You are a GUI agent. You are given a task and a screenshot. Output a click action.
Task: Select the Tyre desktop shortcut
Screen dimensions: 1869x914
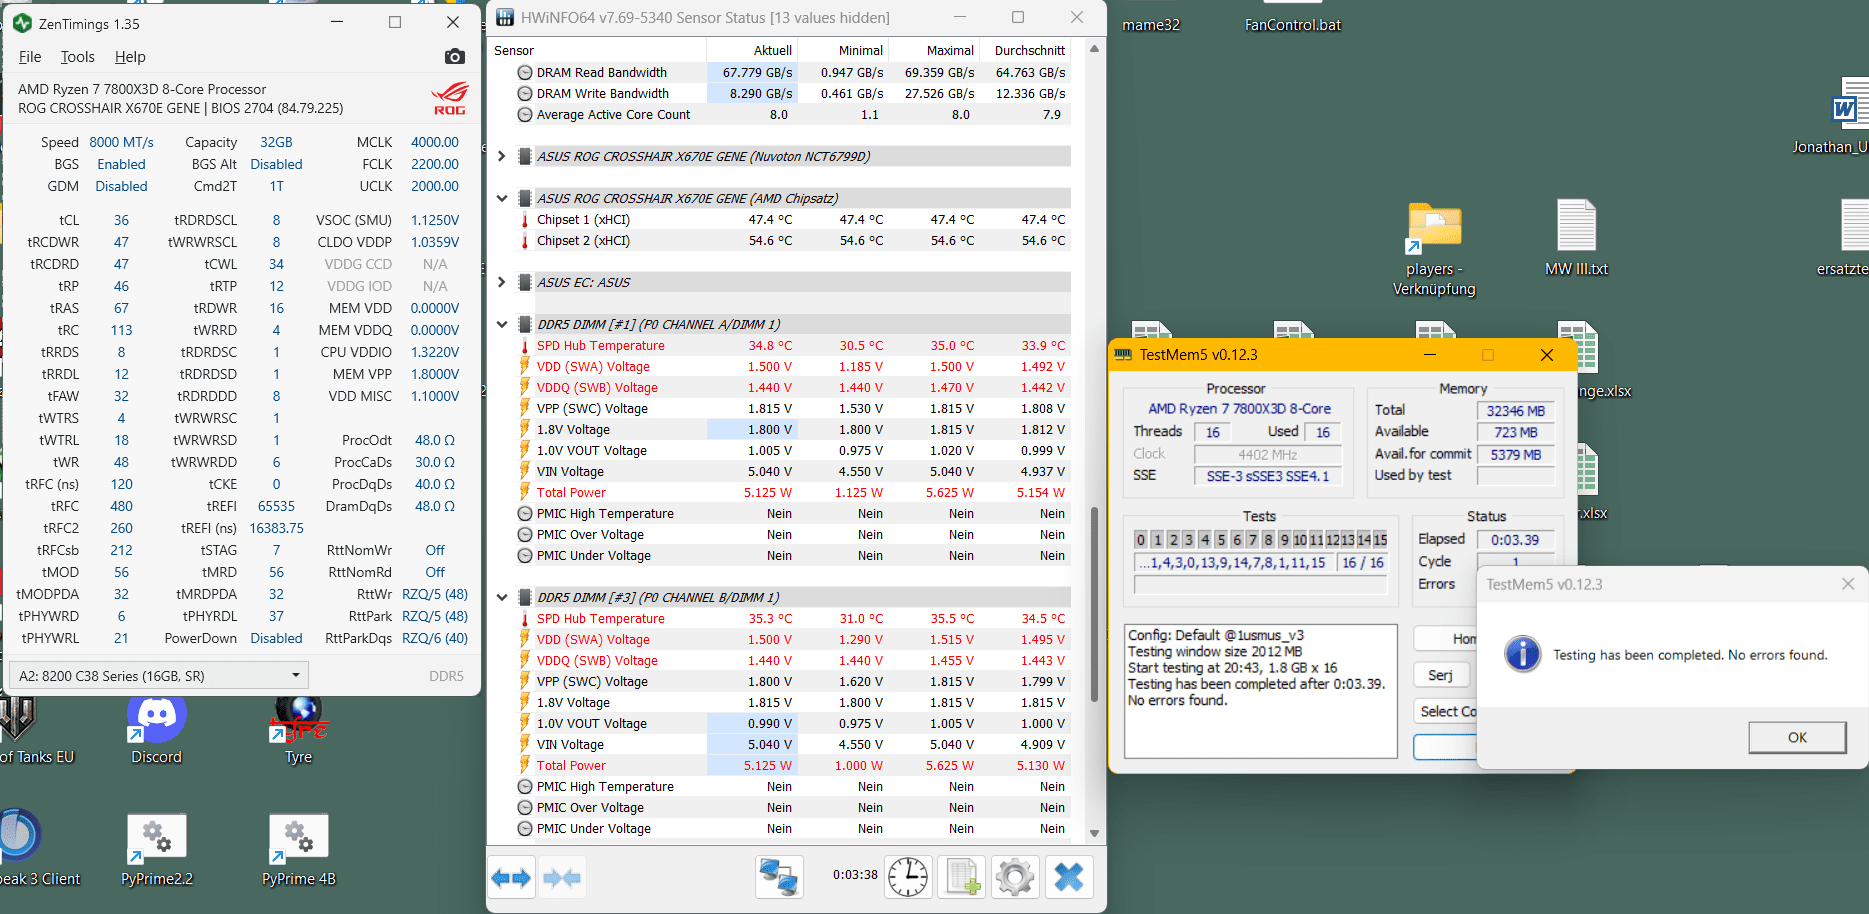[x=299, y=731]
